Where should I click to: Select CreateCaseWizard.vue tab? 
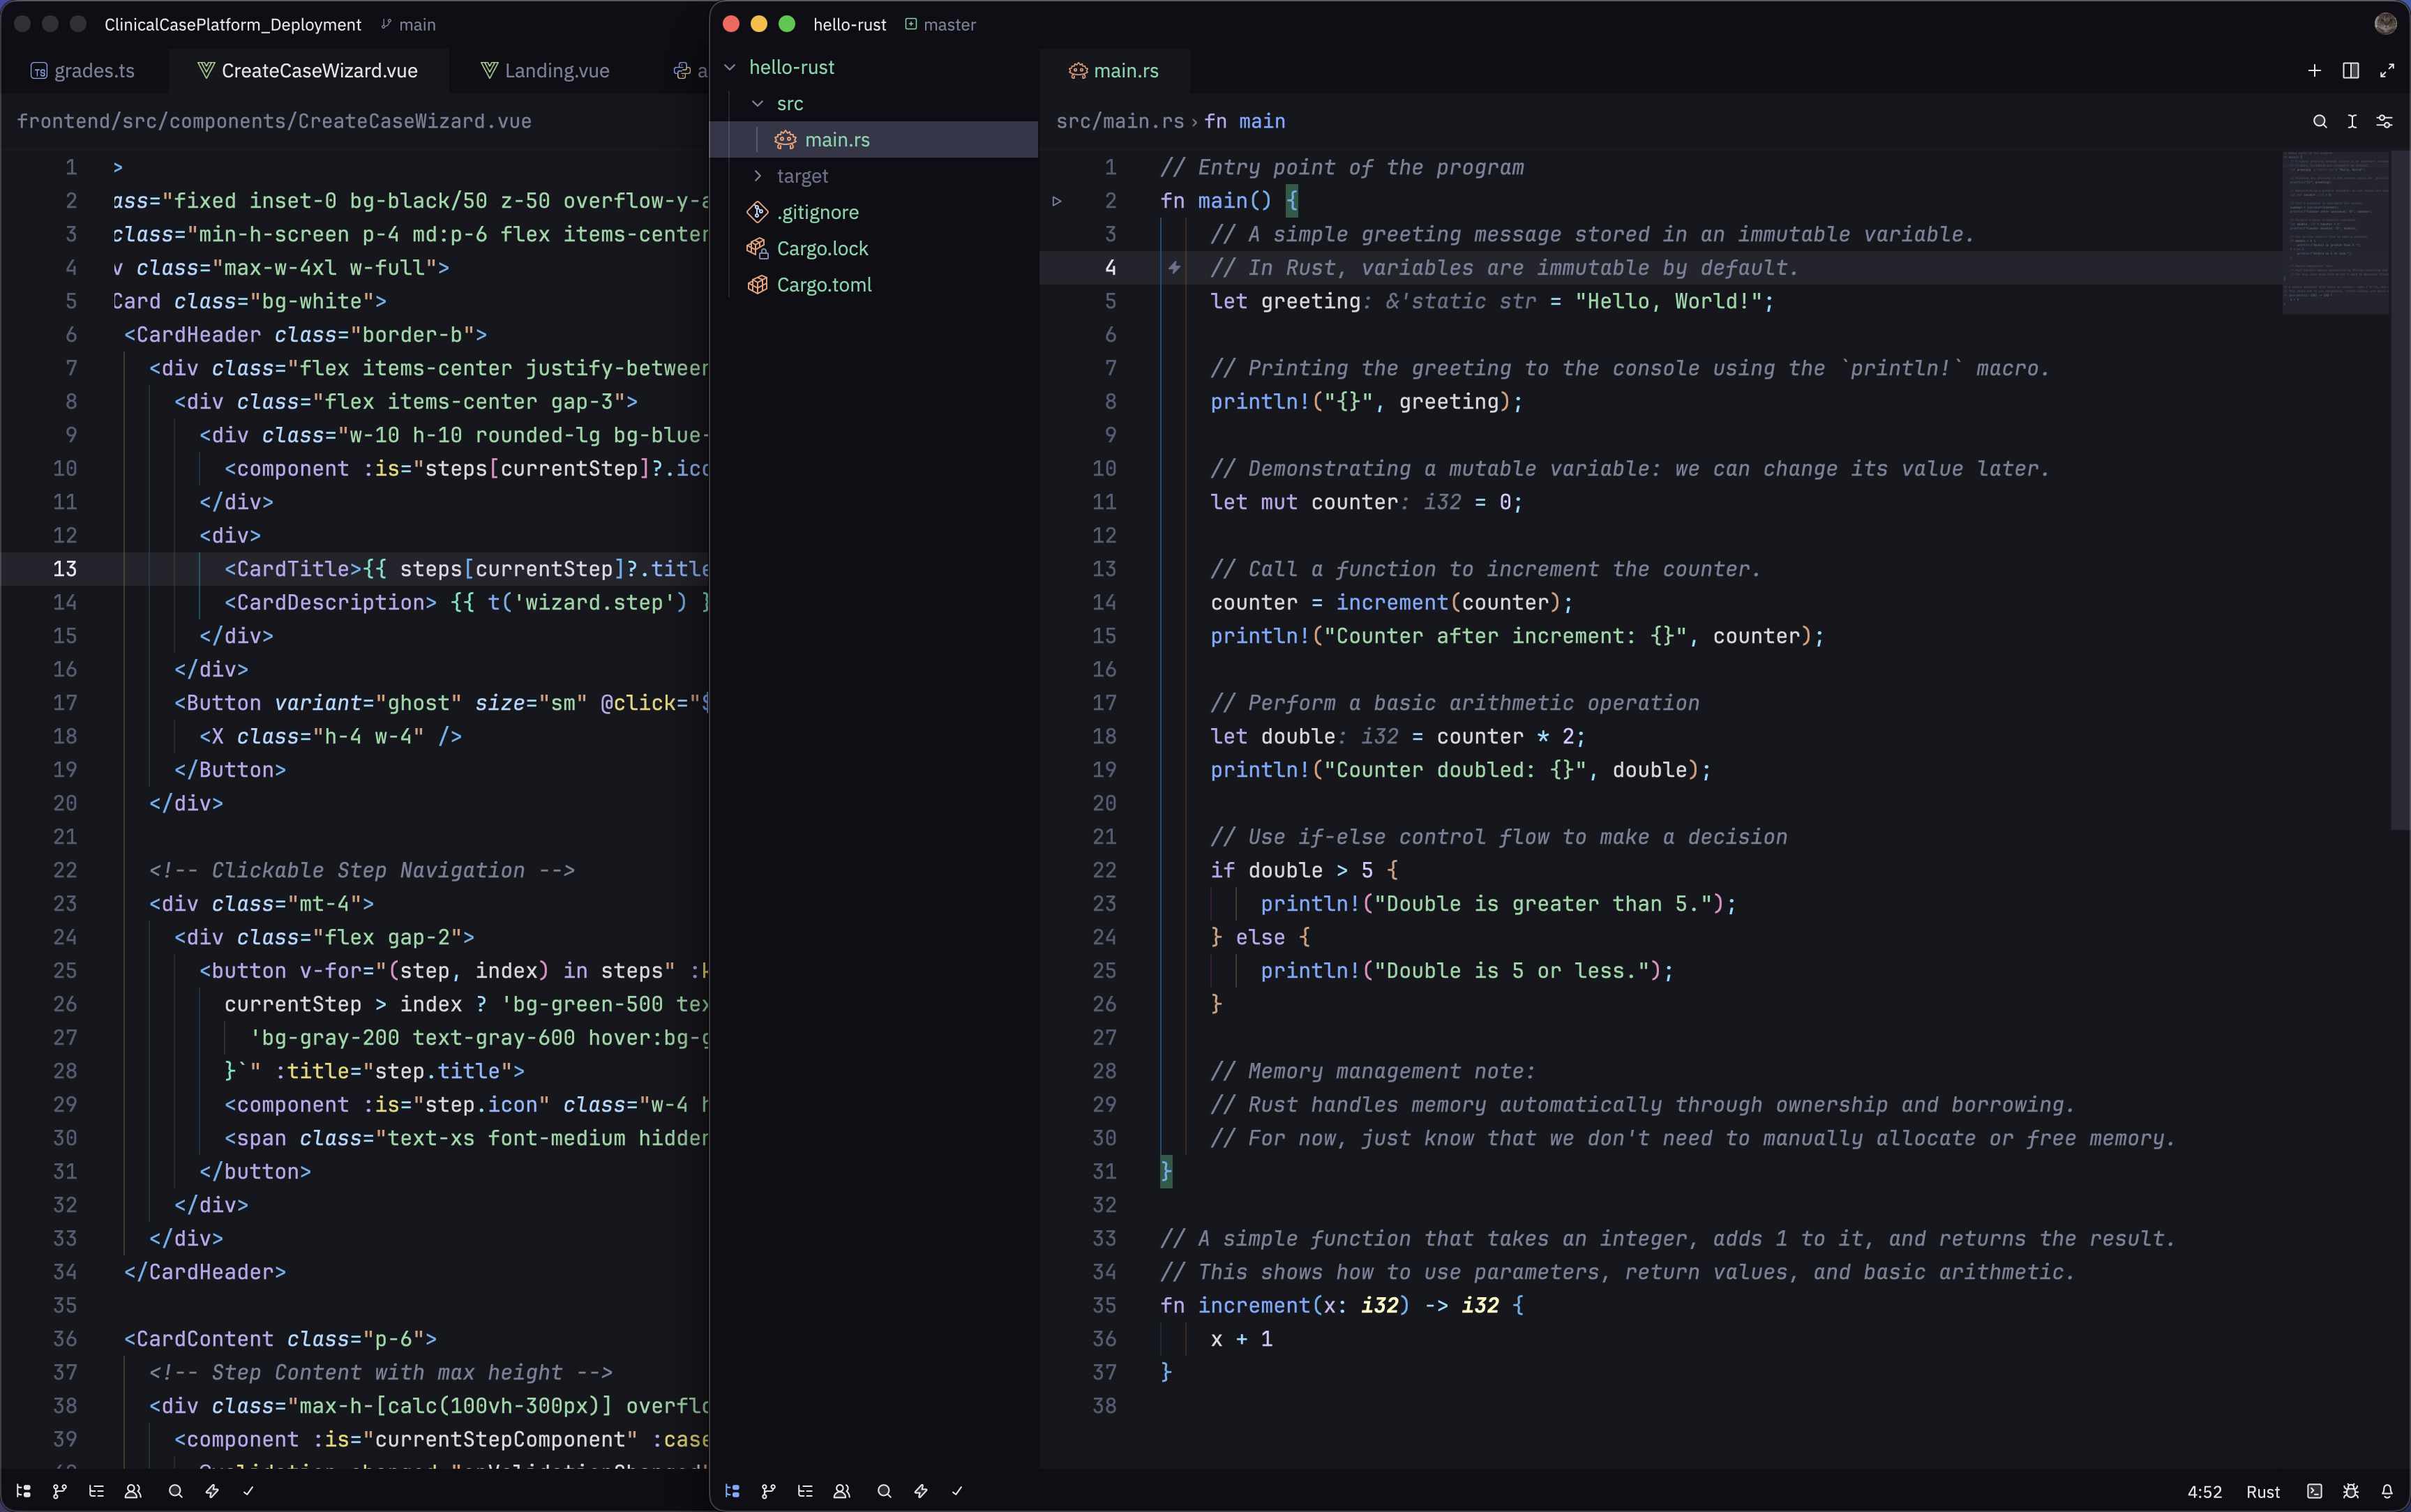pyautogui.click(x=308, y=70)
